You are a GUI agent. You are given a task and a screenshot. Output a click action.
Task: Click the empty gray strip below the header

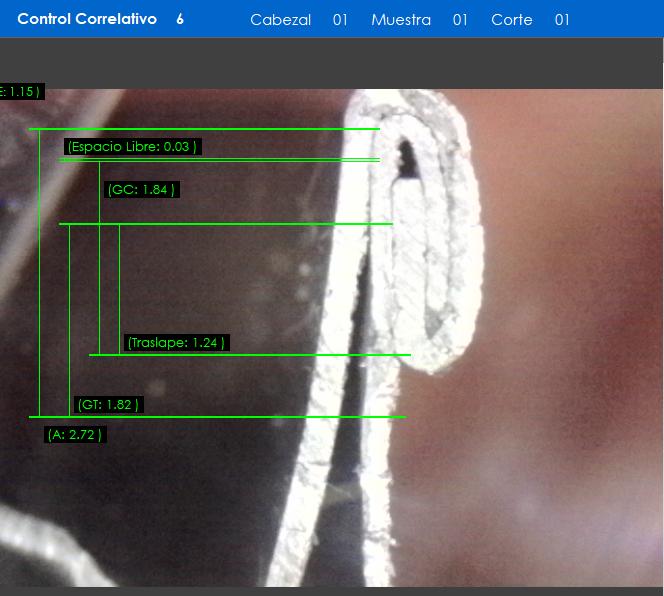332,62
